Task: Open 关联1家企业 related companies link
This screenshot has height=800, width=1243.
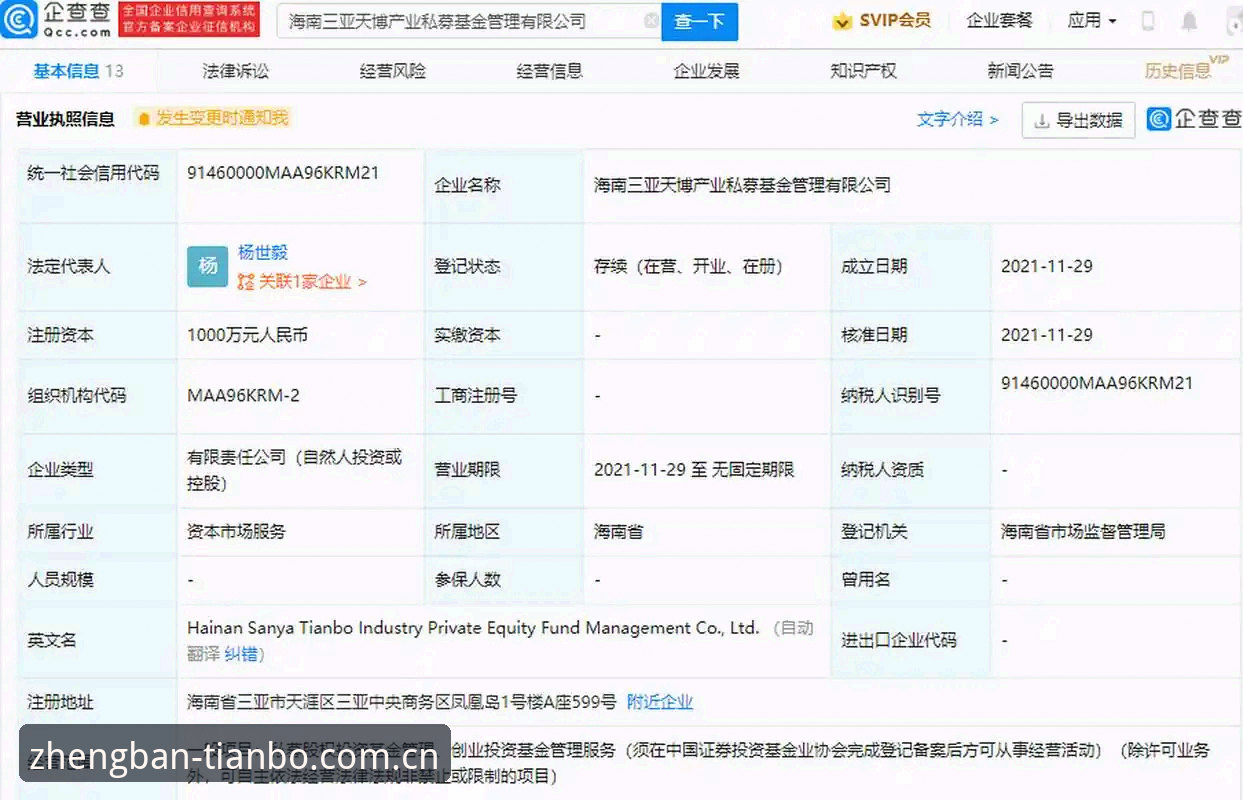Action: [312, 282]
